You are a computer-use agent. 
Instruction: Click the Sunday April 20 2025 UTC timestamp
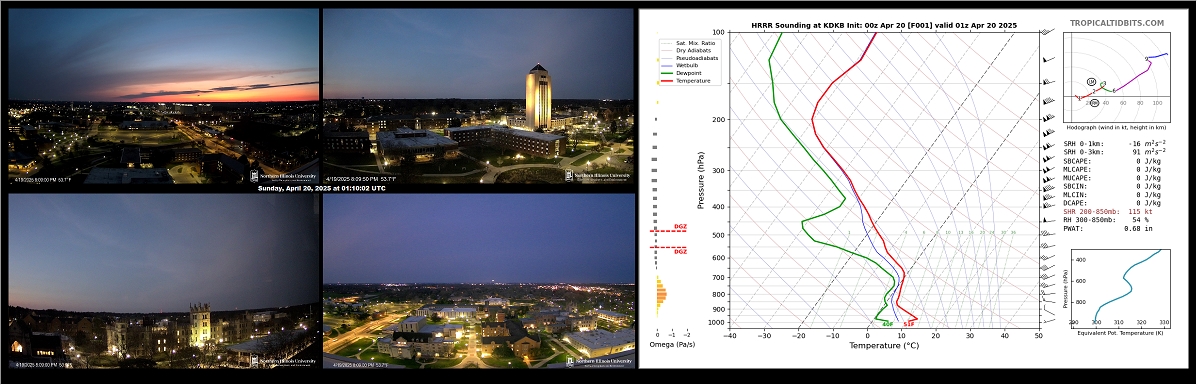click(321, 188)
